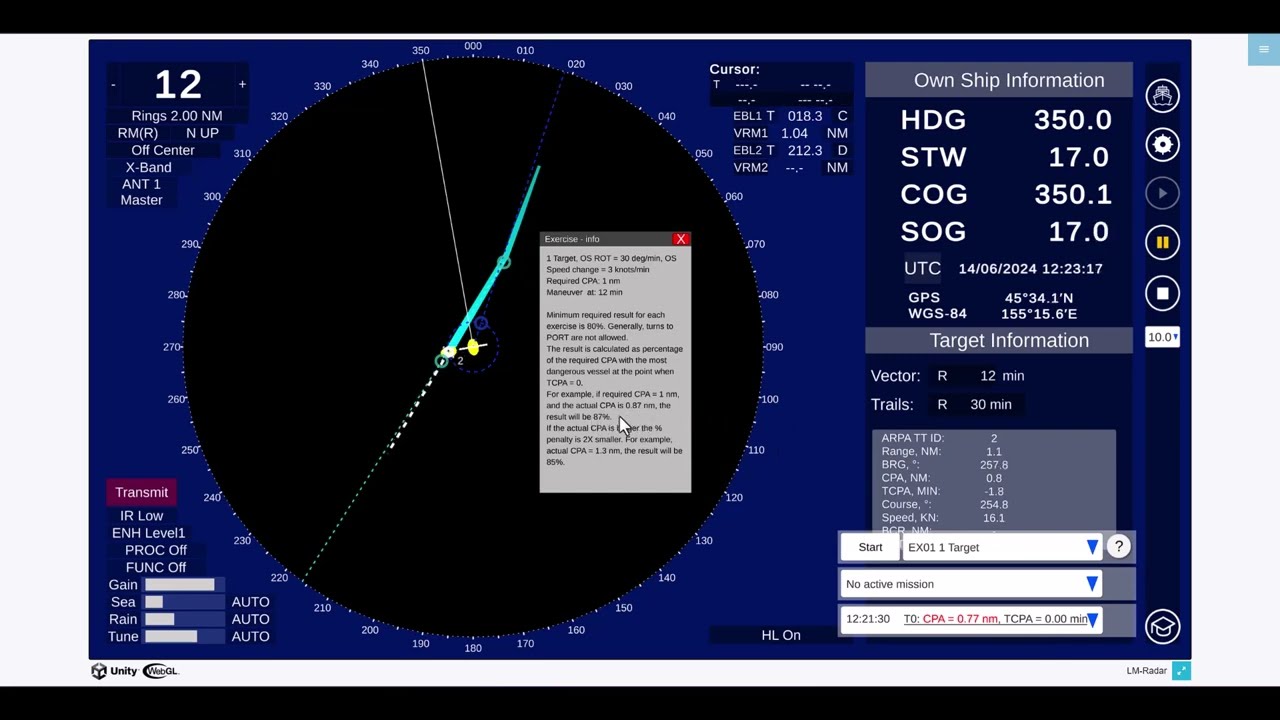Viewport: 1280px width, 720px height.
Task: Toggle FUNC Off setting
Action: [x=155, y=567]
